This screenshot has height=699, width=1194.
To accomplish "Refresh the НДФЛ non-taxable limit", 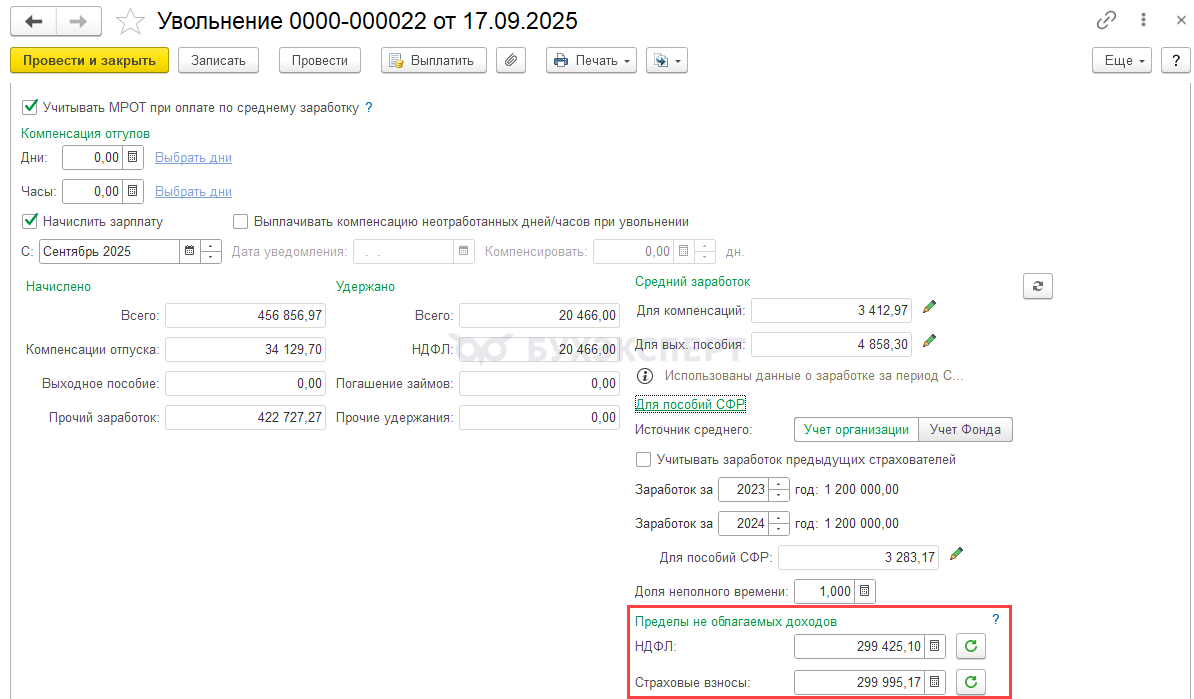I will click(971, 646).
